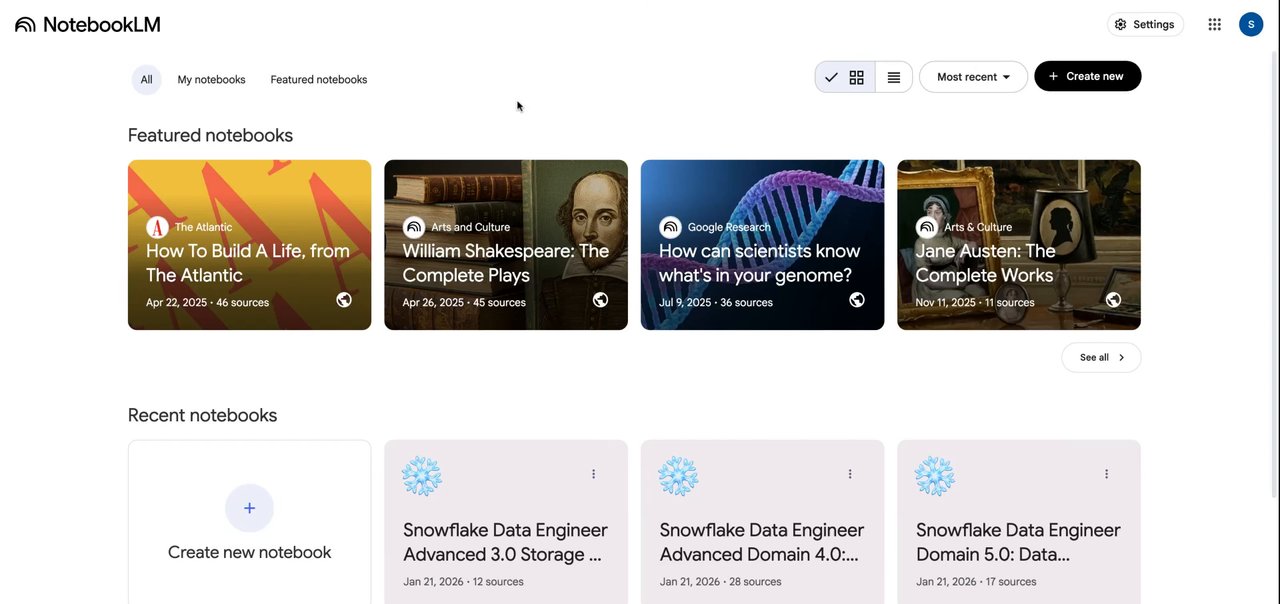Switch to My notebooks tab

click(x=211, y=80)
